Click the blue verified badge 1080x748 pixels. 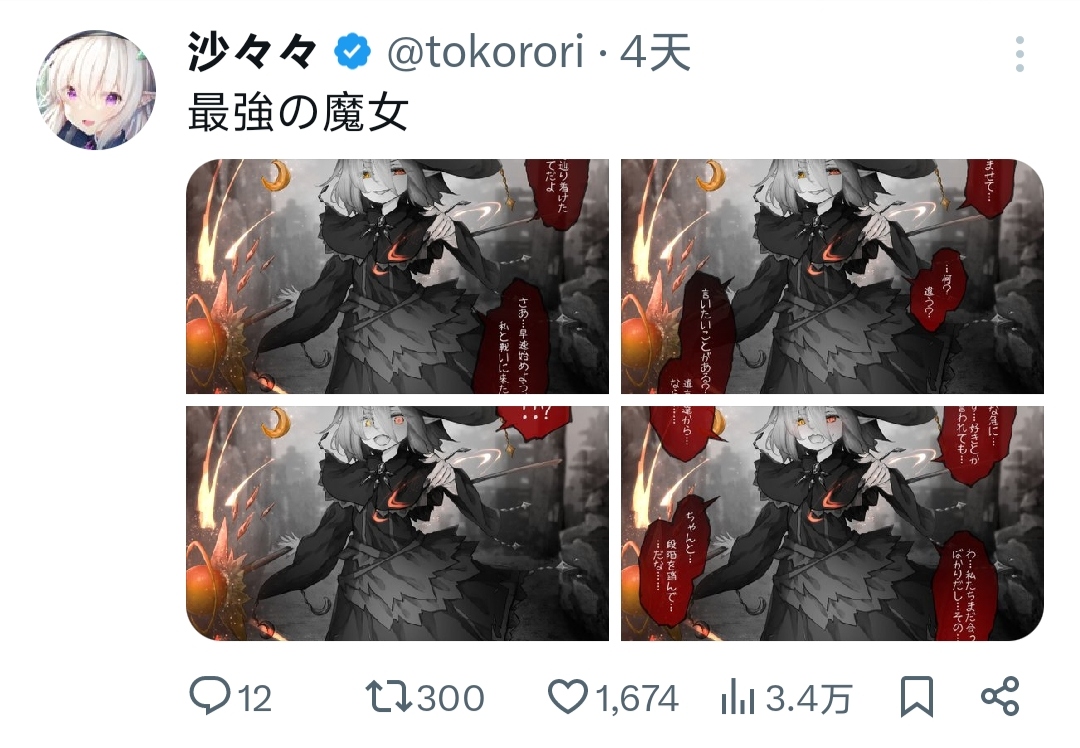click(353, 52)
